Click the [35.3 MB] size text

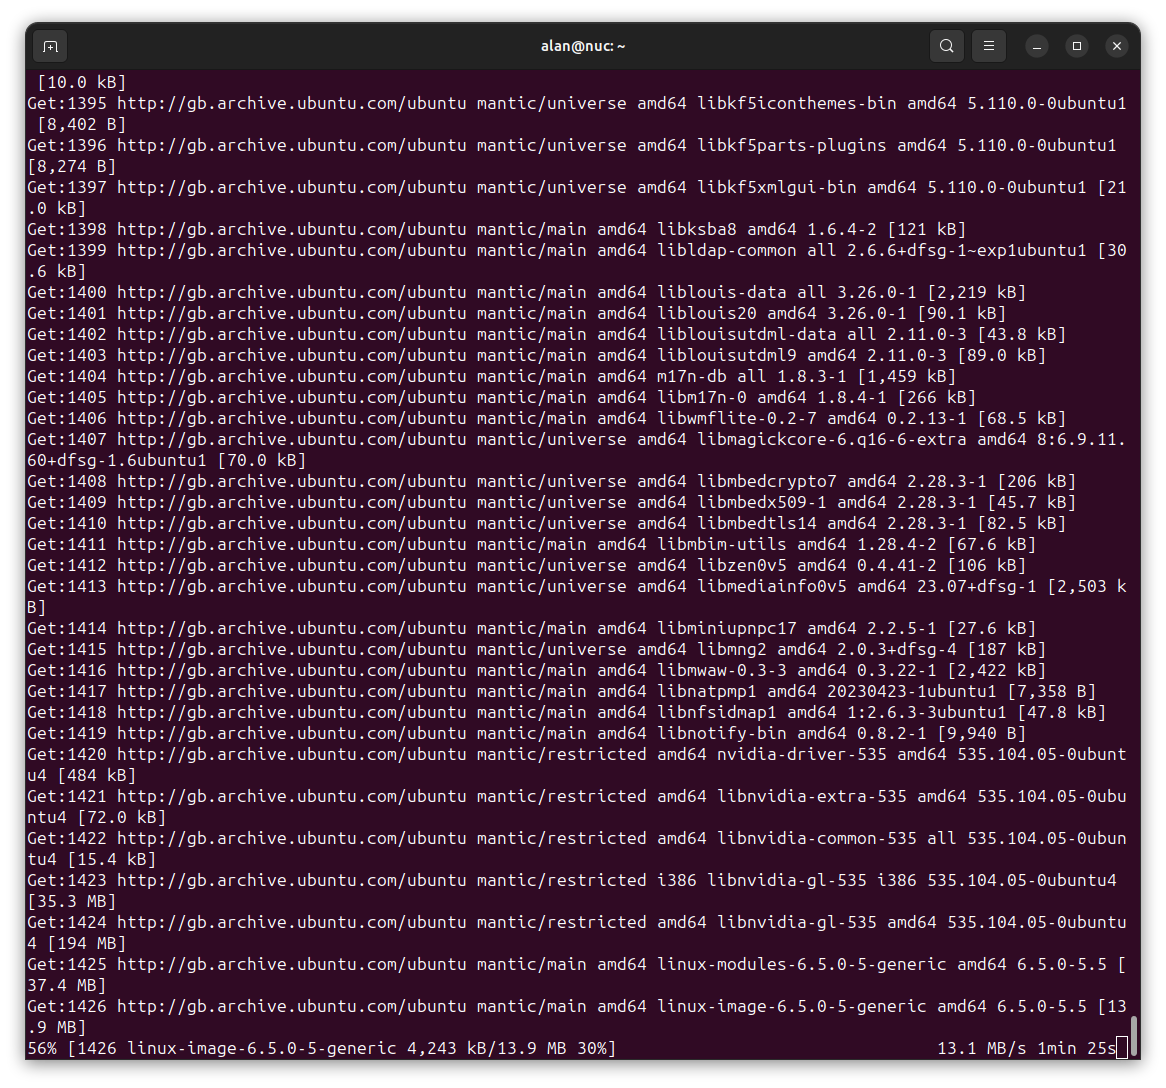pos(72,901)
